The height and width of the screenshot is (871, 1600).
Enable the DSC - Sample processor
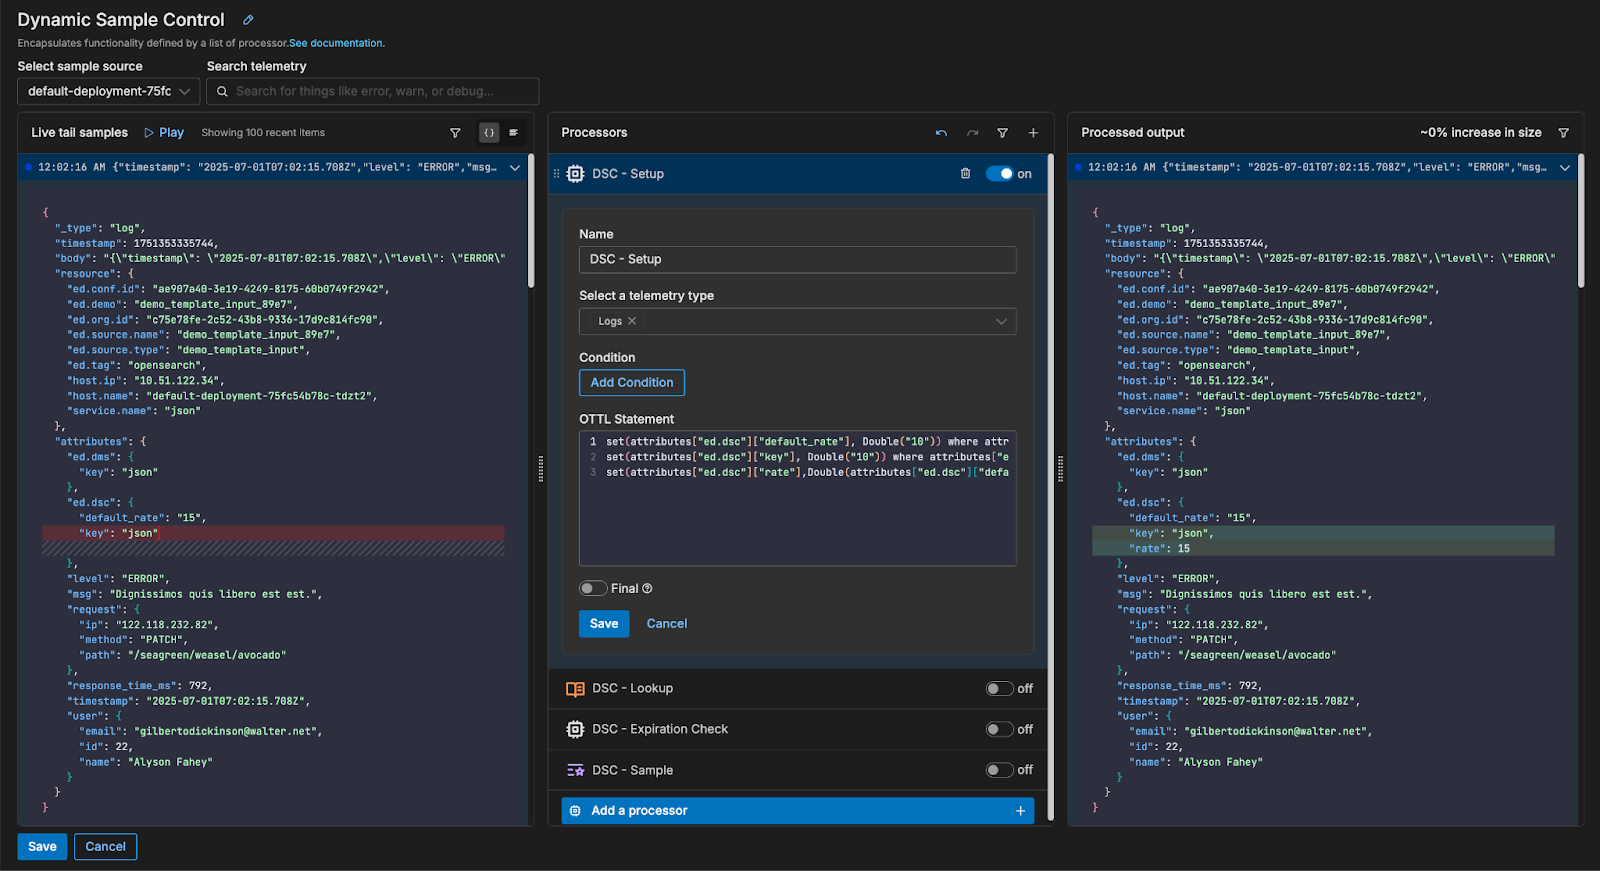999,770
